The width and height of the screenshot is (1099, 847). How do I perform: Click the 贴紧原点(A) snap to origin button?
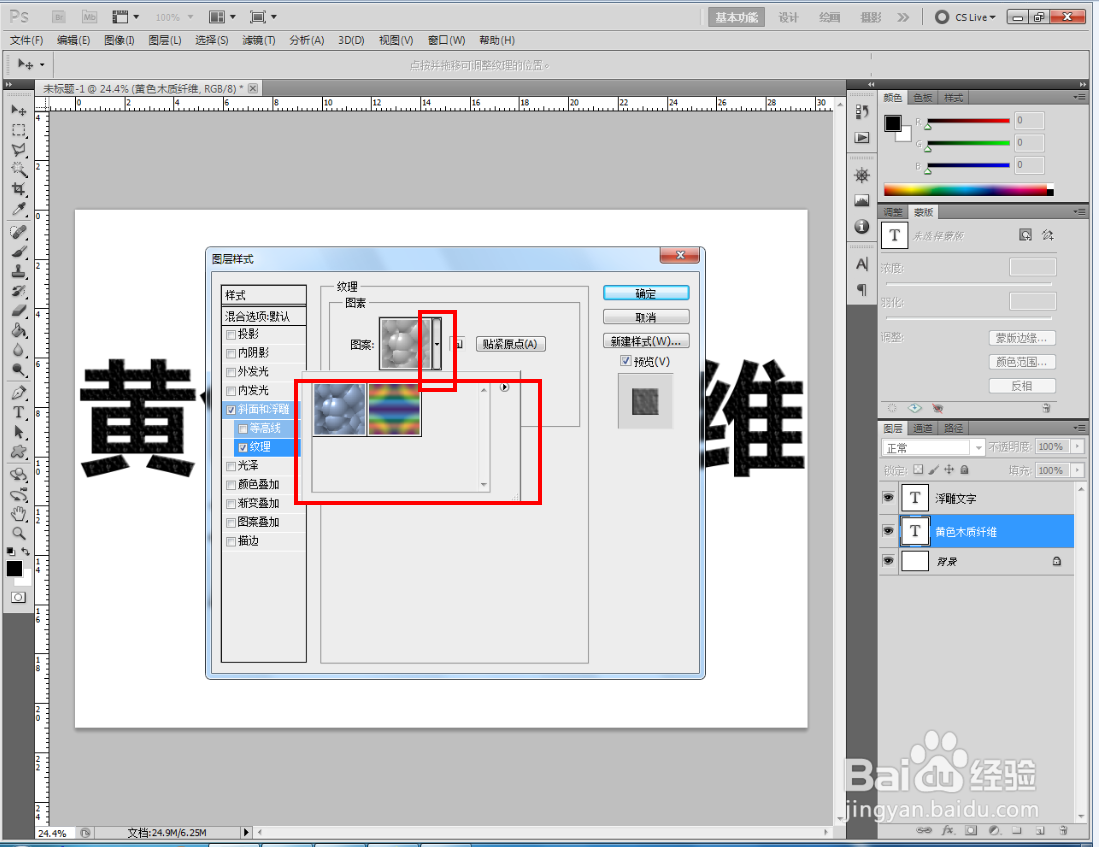tap(510, 344)
